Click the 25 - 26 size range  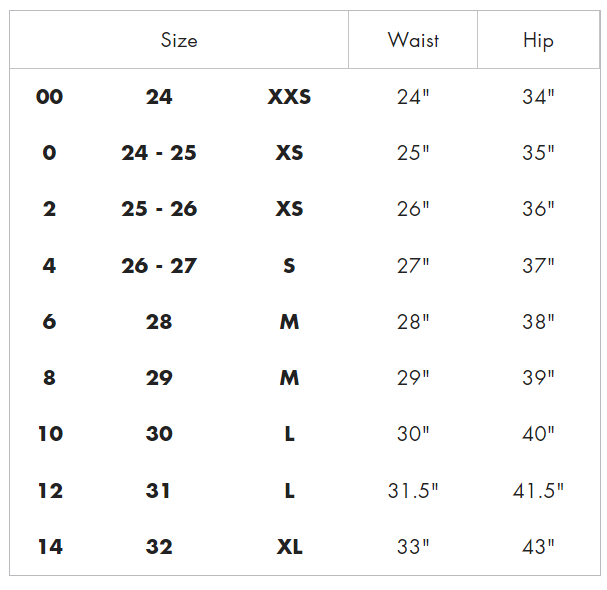click(x=159, y=209)
